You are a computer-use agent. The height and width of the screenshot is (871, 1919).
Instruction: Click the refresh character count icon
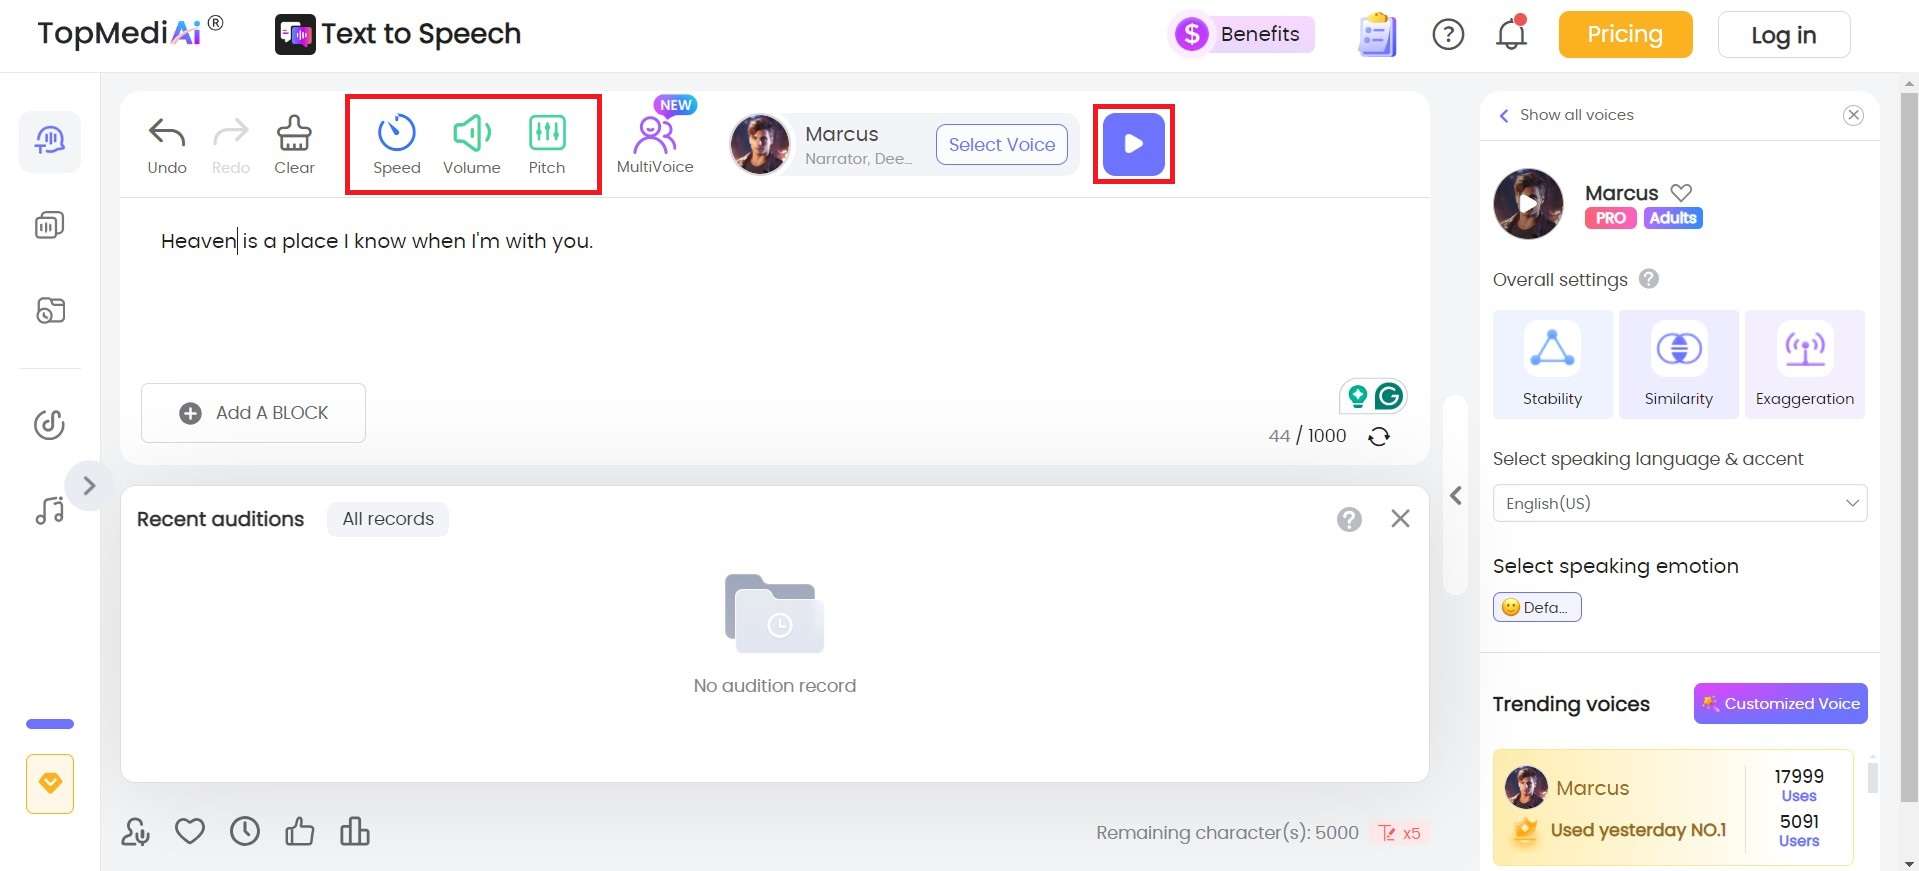1379,437
